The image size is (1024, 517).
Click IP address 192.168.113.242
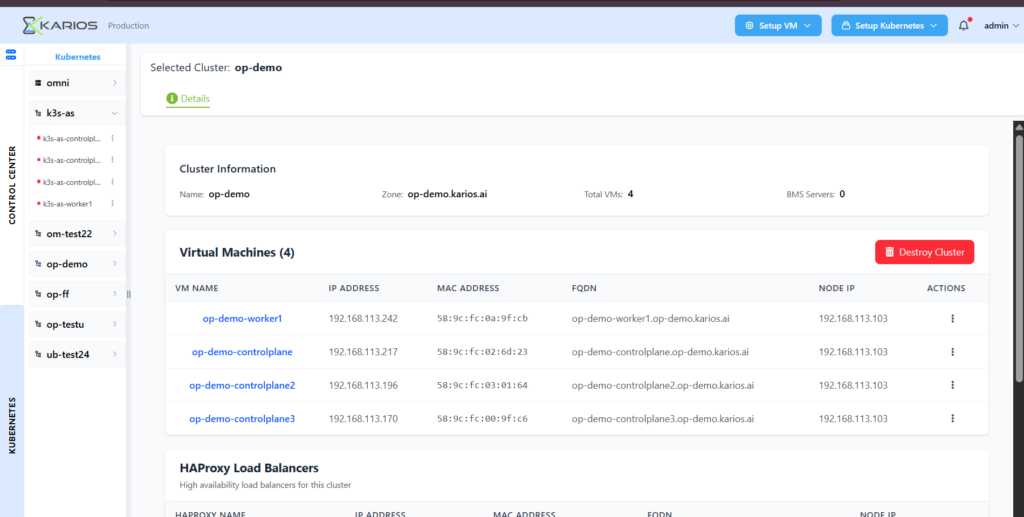pos(363,319)
